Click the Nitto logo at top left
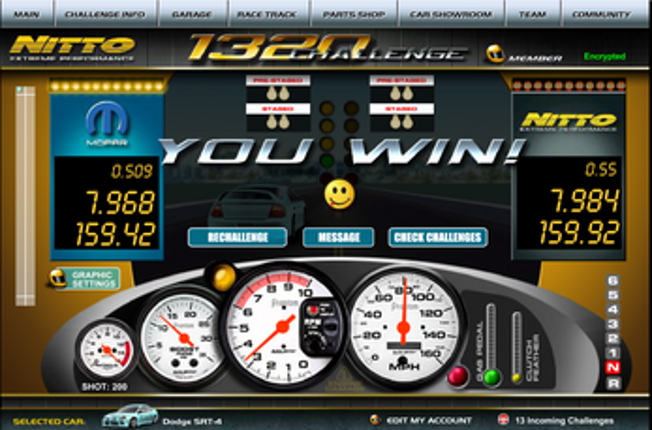 click(x=72, y=49)
